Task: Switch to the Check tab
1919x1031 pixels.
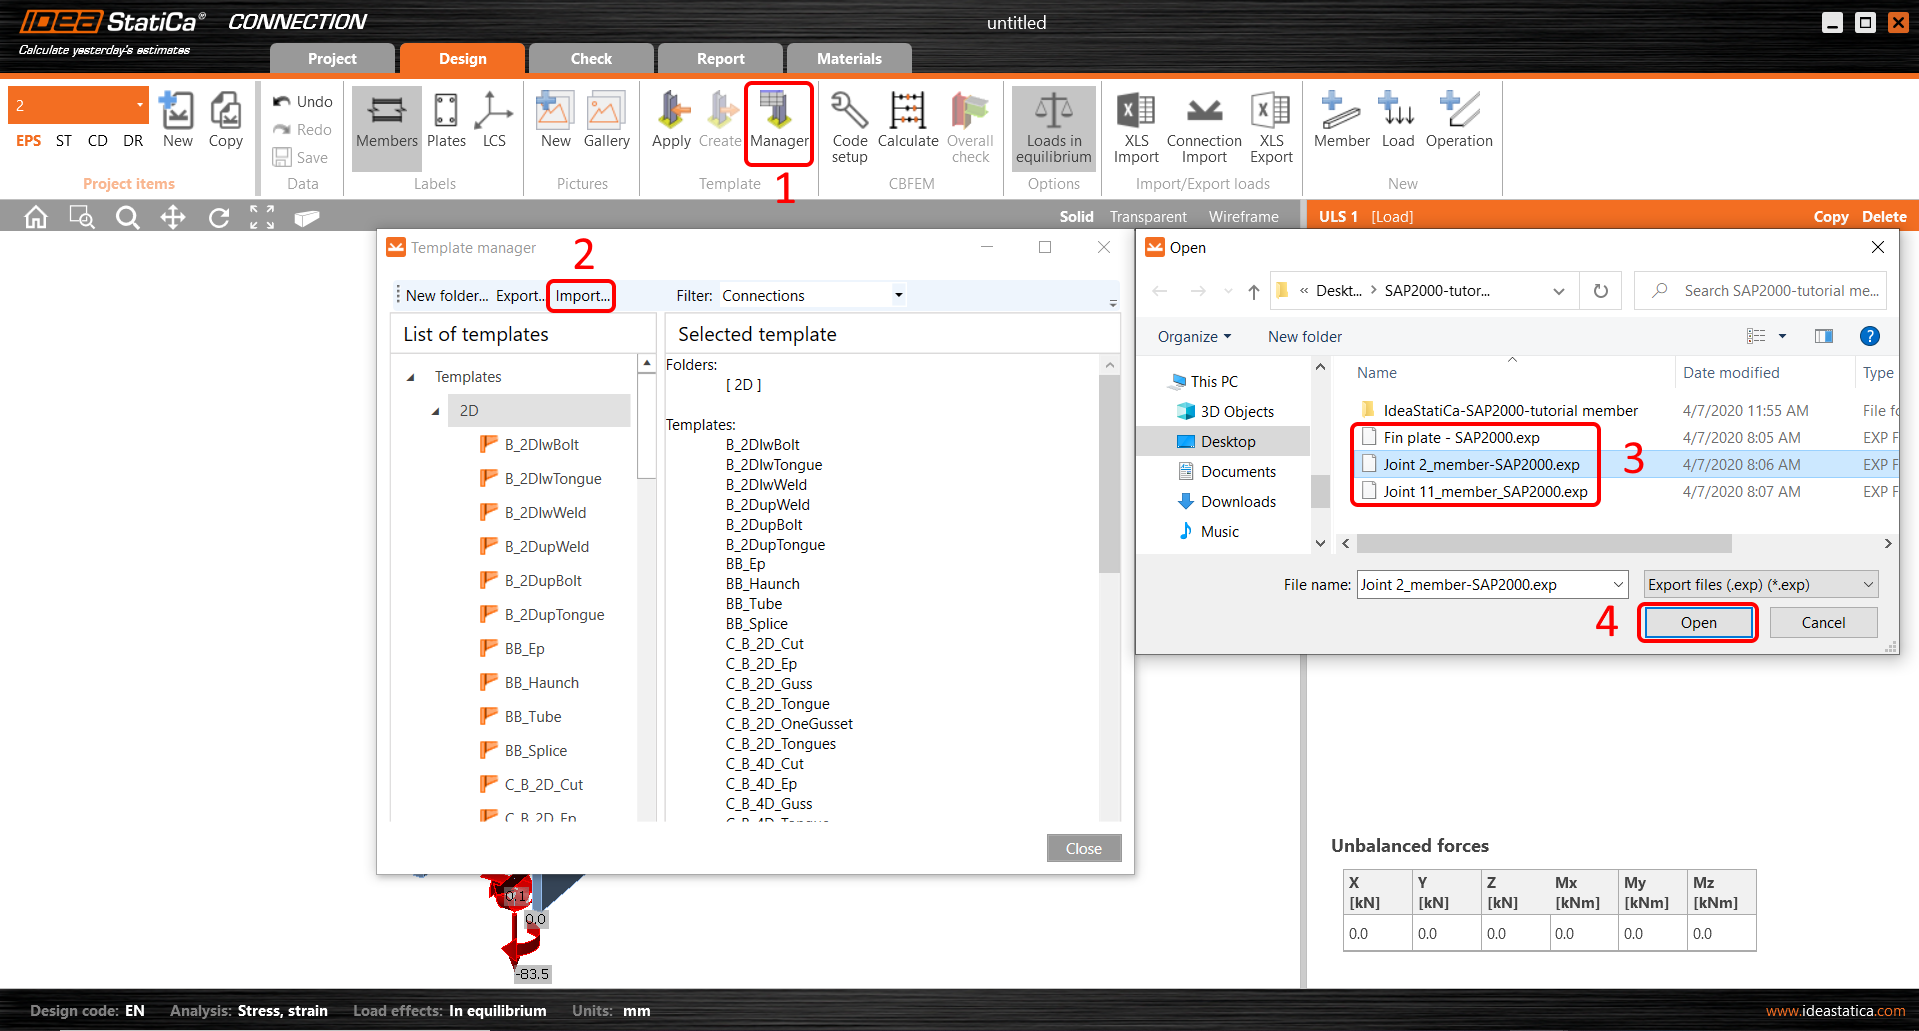Action: (591, 59)
